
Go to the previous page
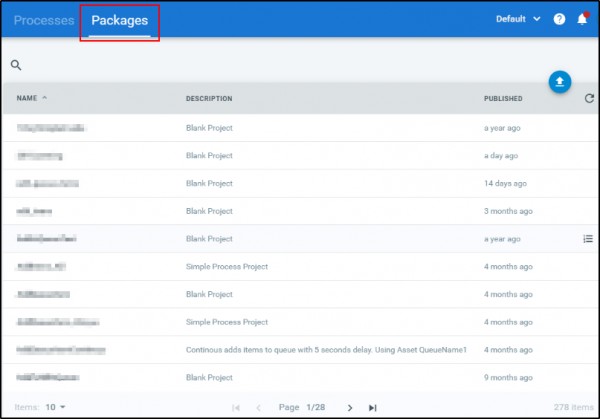tap(258, 407)
